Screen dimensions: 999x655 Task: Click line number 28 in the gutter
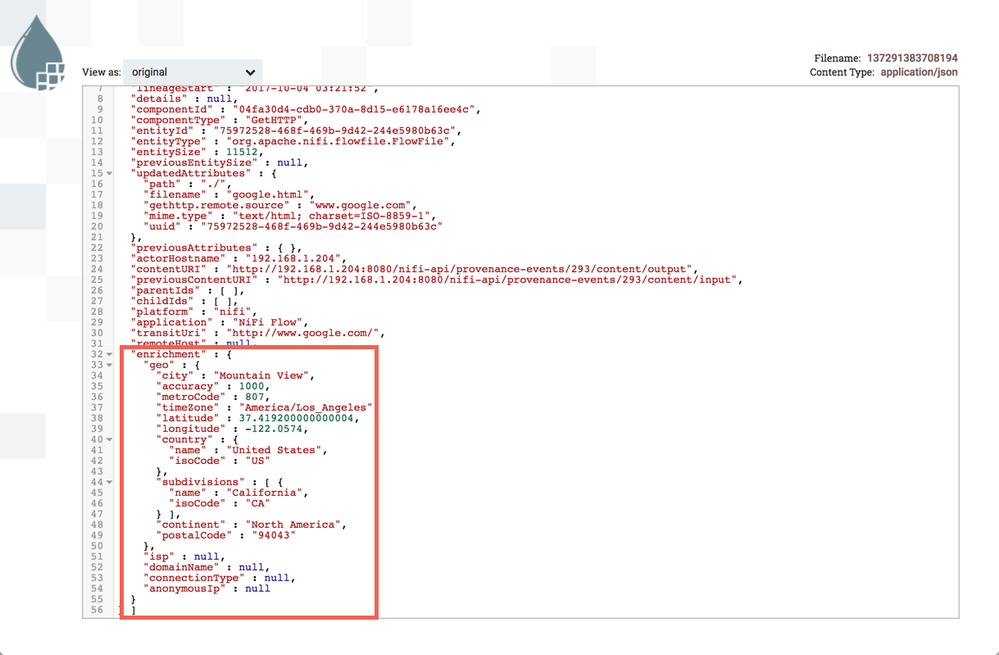pos(99,311)
